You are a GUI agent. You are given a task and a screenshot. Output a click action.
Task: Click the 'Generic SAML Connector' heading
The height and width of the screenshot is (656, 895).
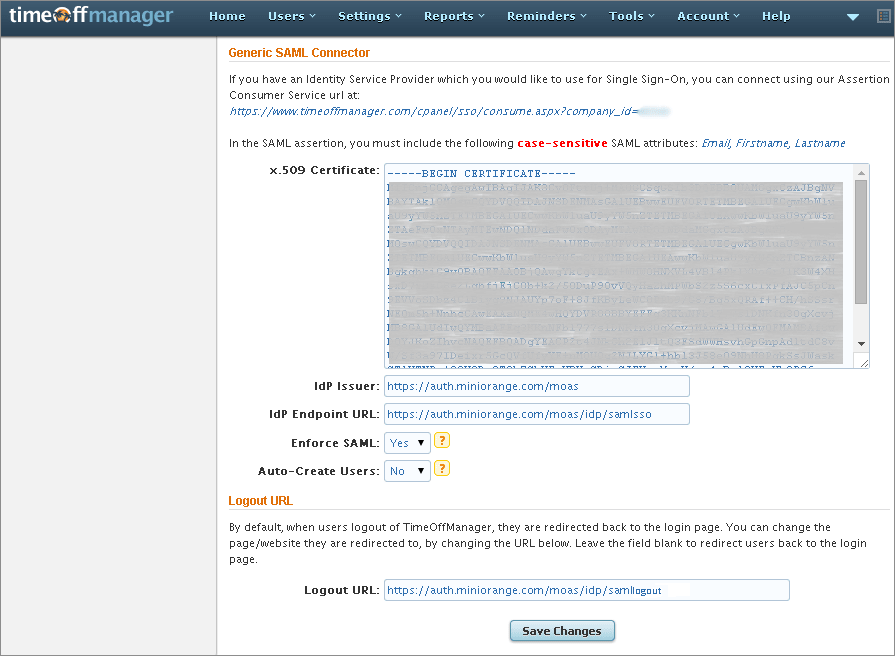(x=299, y=53)
